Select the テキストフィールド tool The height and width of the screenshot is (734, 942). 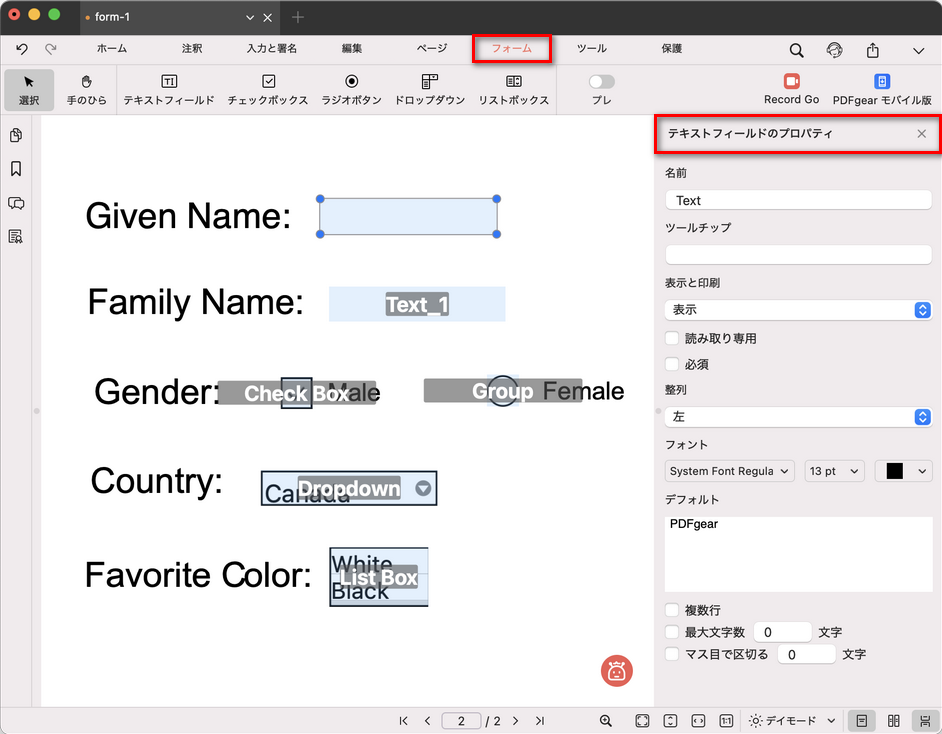[x=169, y=89]
